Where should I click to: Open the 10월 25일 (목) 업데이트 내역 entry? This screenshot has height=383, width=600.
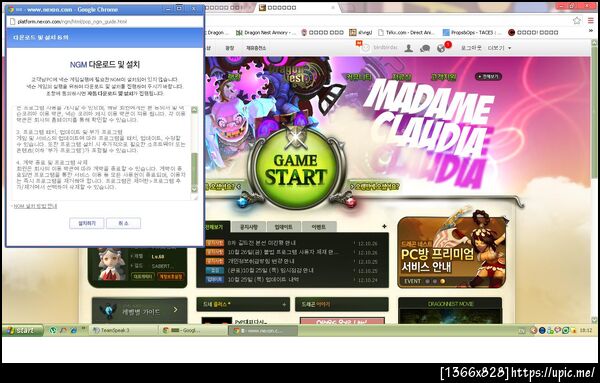click(x=263, y=280)
